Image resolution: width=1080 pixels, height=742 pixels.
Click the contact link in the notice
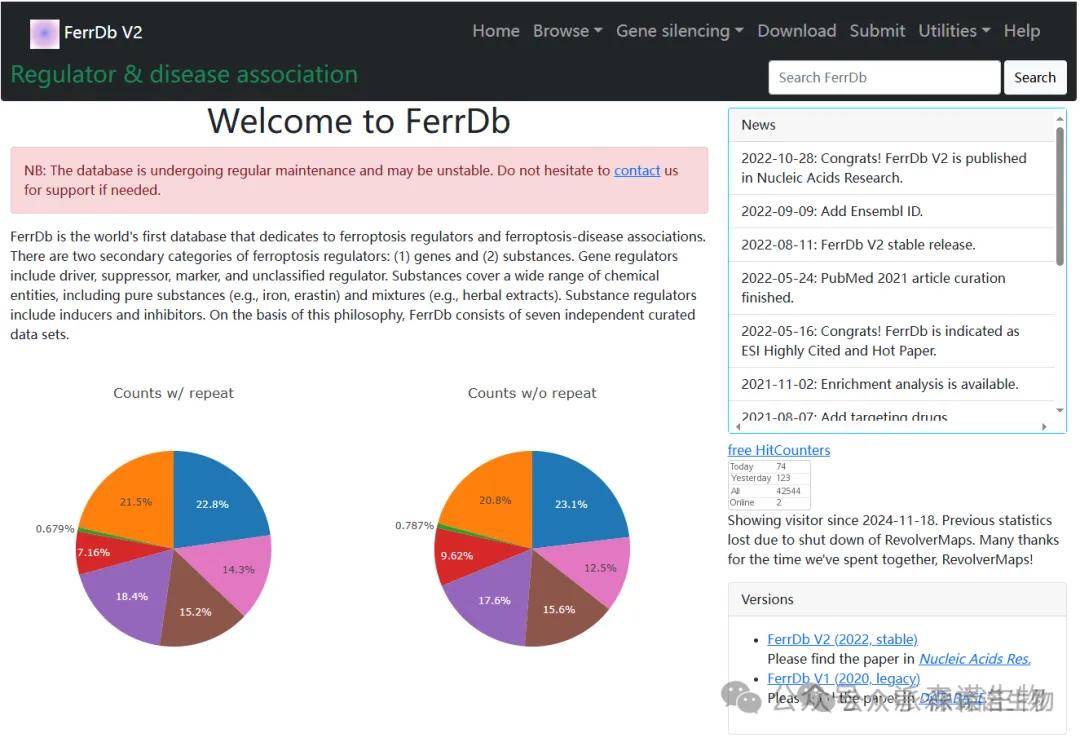(637, 171)
